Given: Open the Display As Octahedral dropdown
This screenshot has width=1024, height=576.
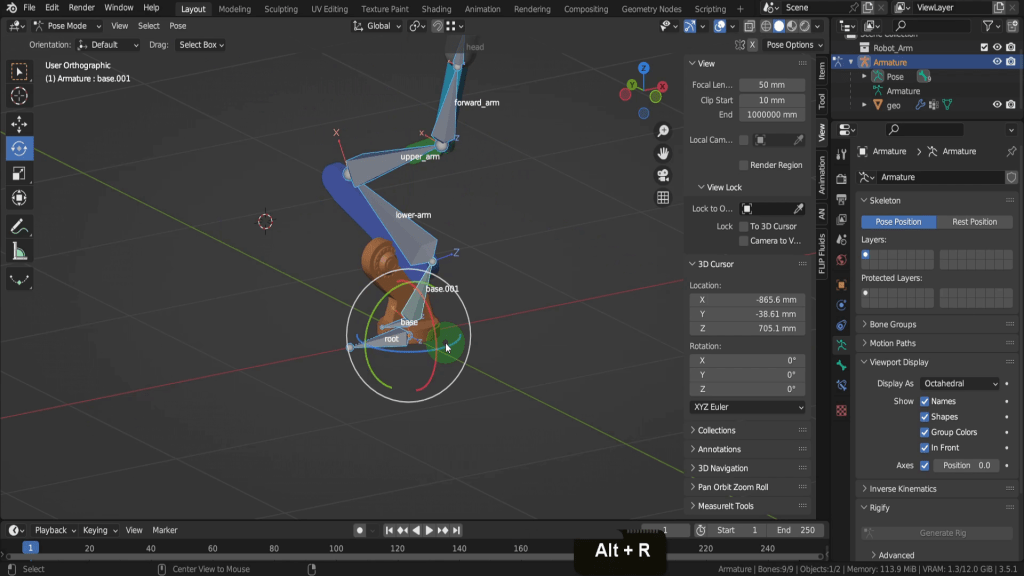Looking at the screenshot, I should [960, 384].
